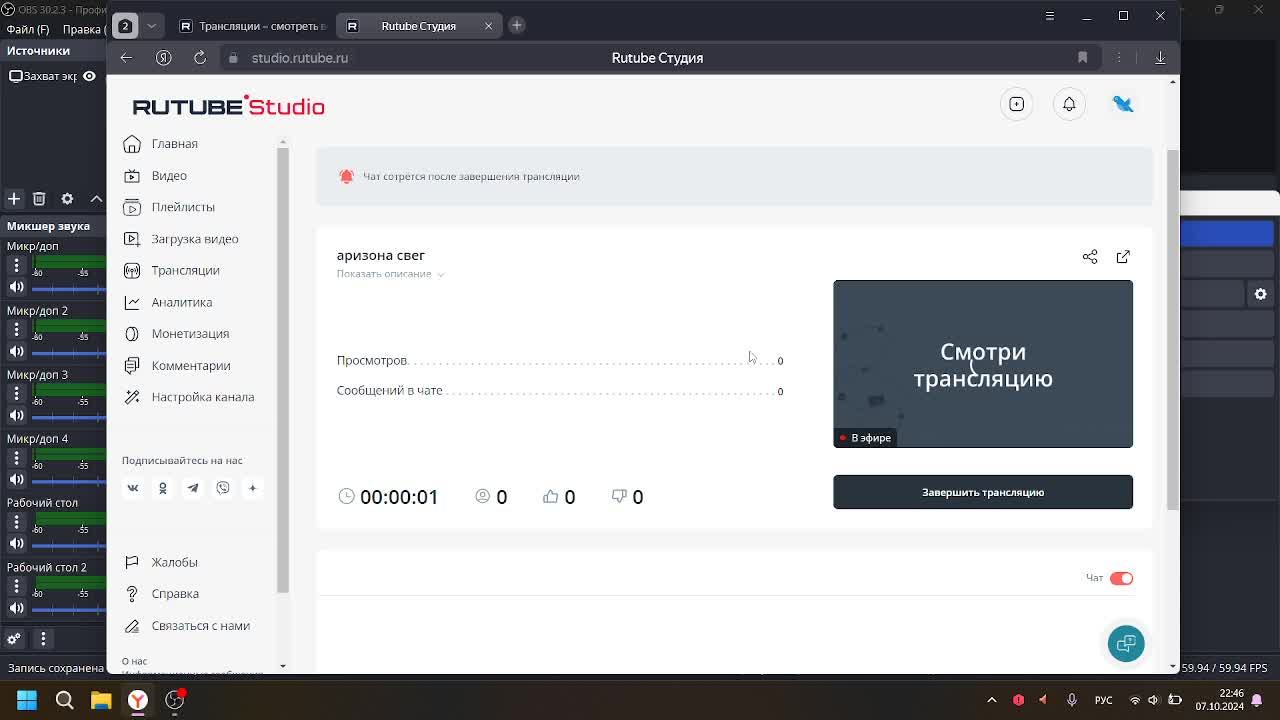
Task: Mute Микр/доп channel in OBS mixer
Action: pyautogui.click(x=16, y=287)
